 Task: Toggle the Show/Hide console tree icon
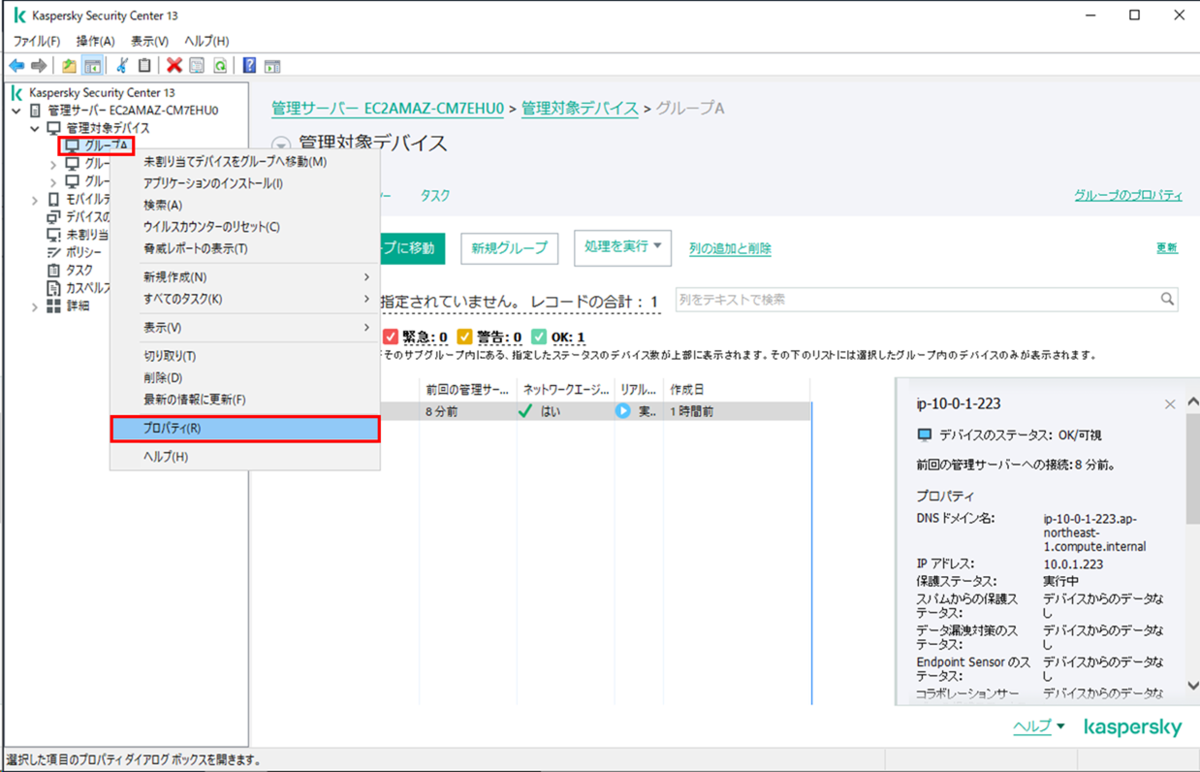(91, 65)
